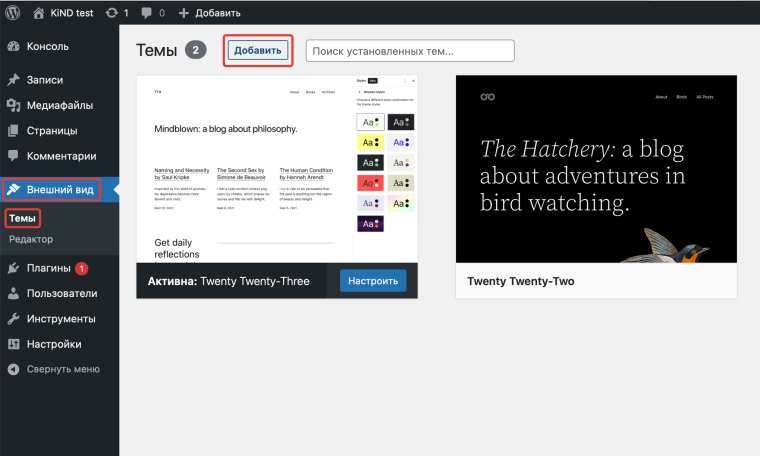Open Настройки settings menu
The width and height of the screenshot is (760, 456).
click(x=54, y=344)
